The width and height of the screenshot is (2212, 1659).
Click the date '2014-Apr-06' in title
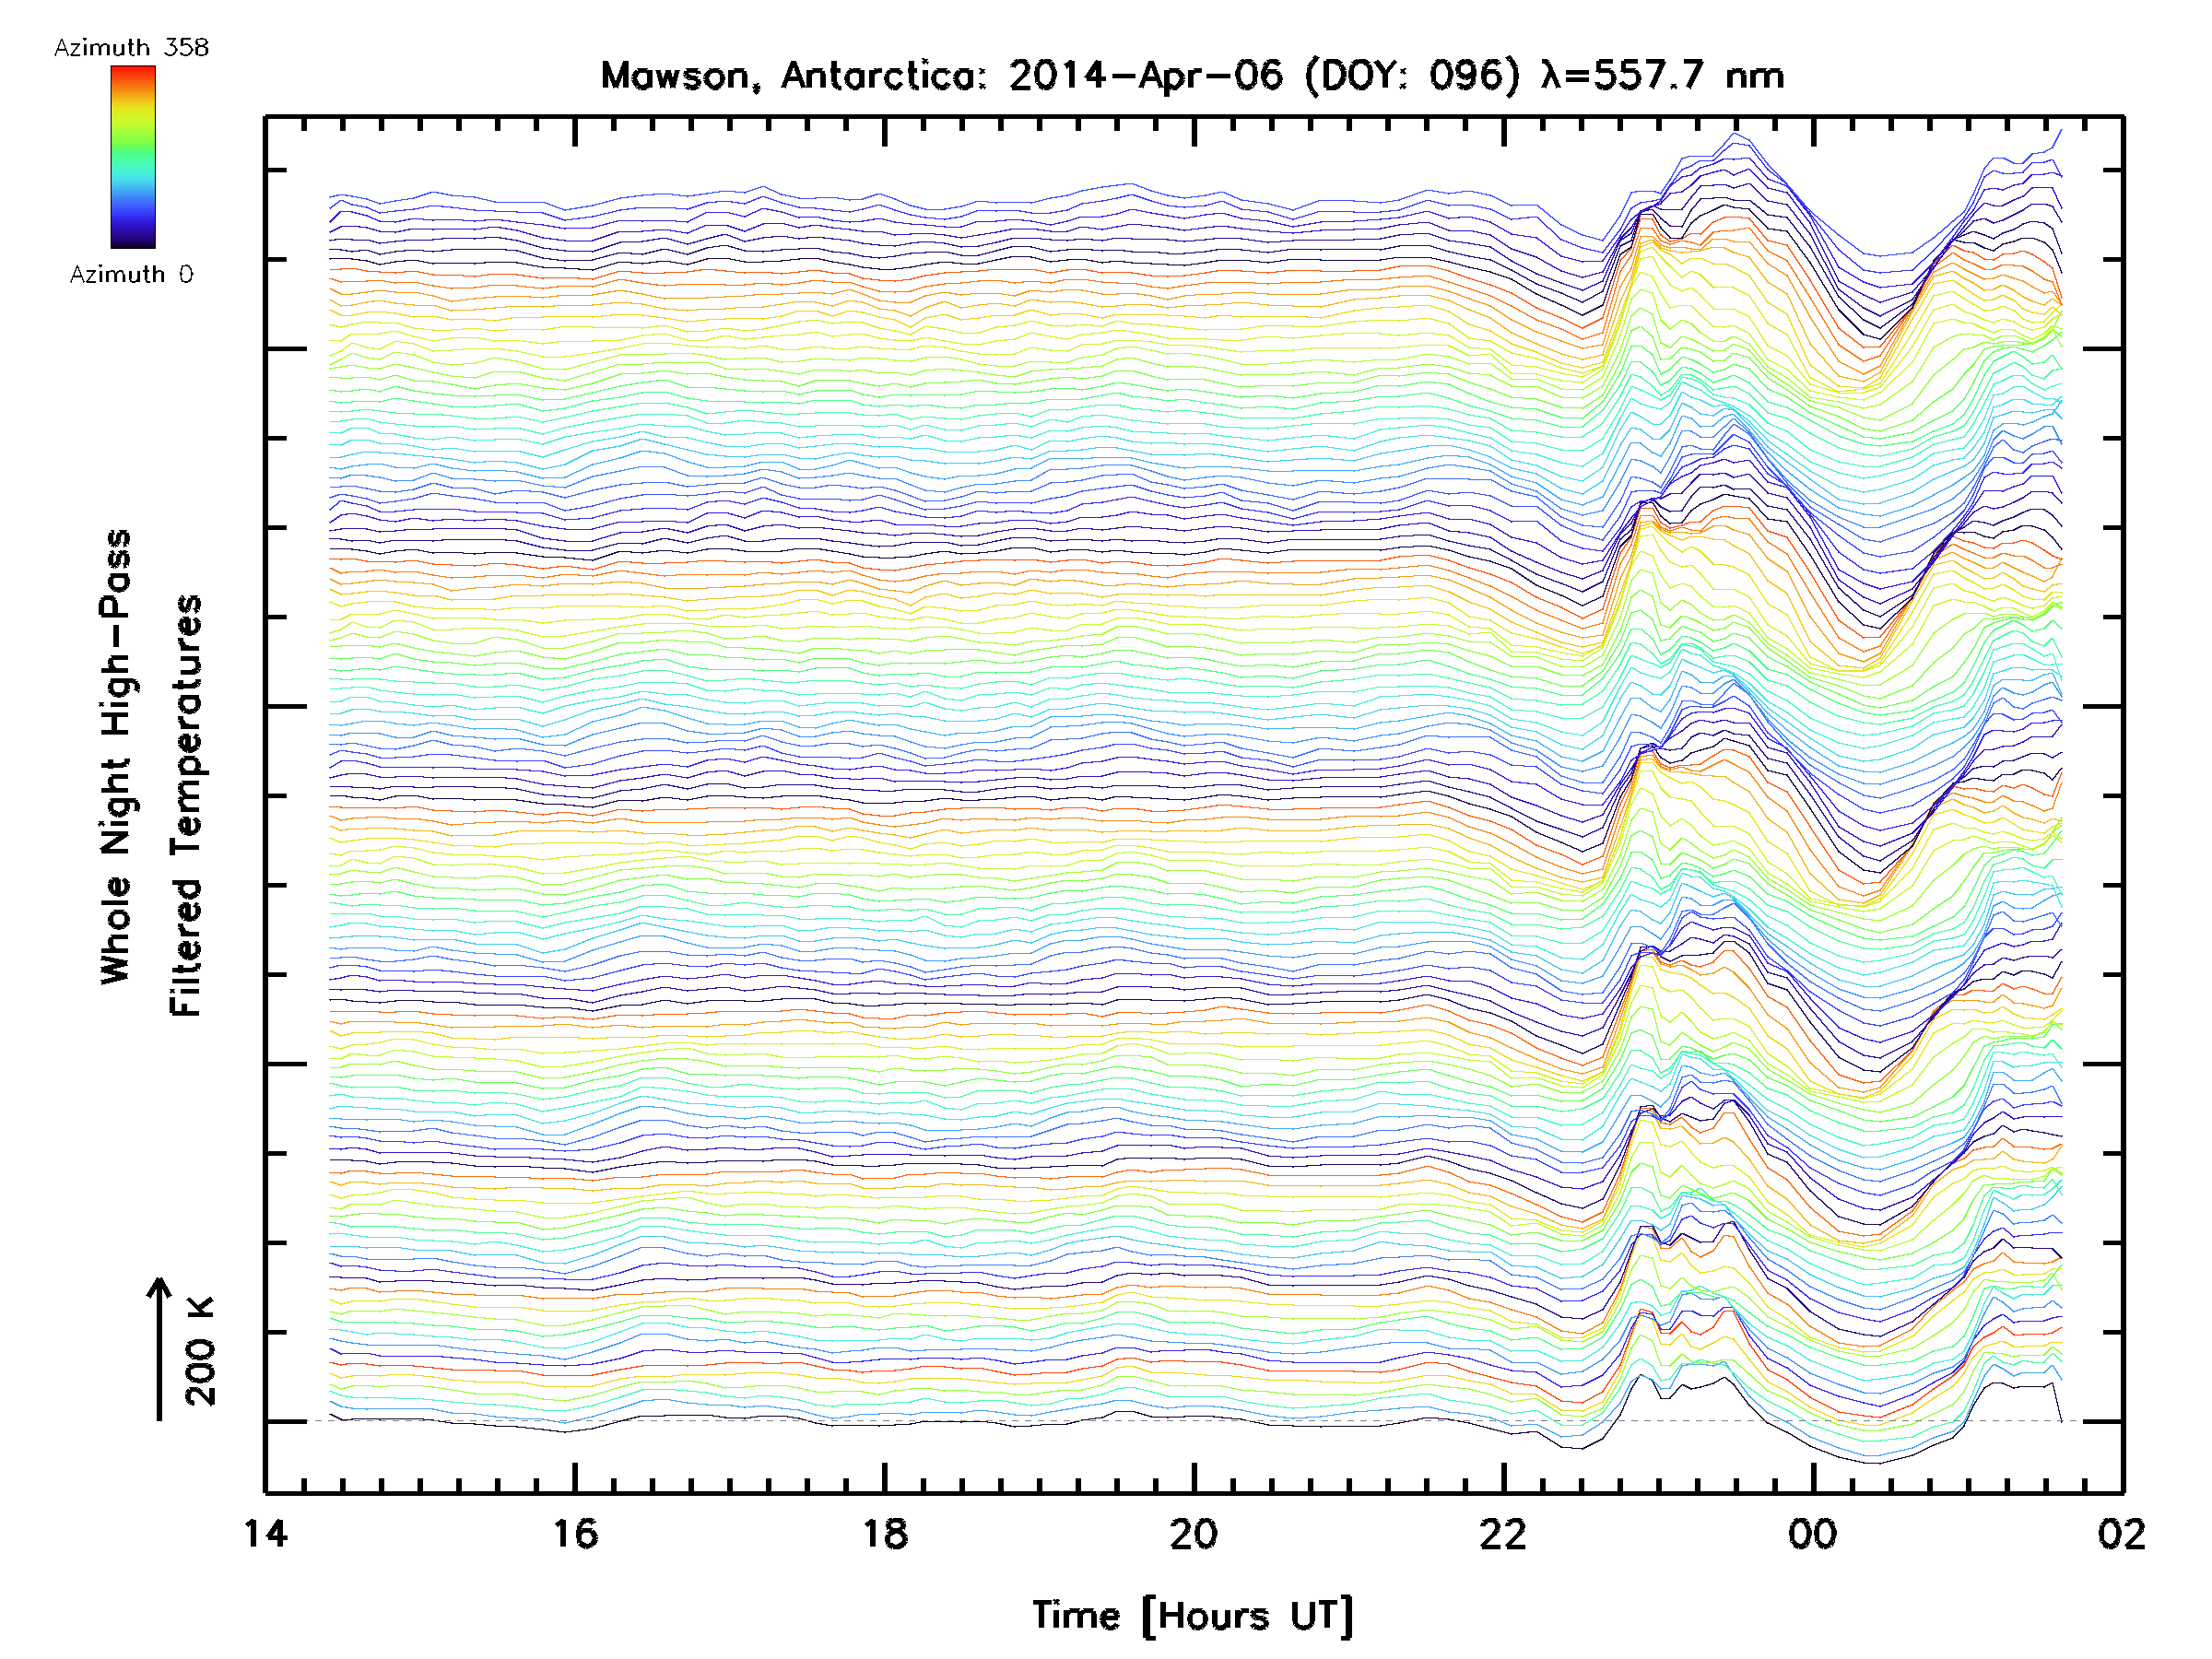point(1145,76)
